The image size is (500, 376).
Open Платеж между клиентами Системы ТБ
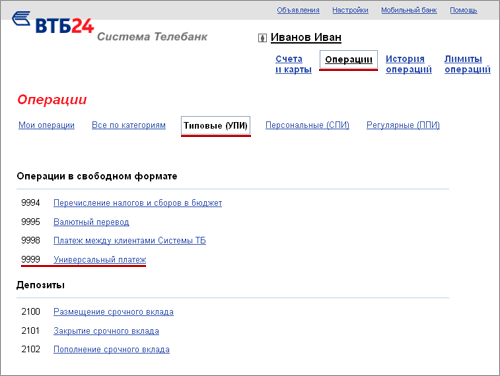(130, 240)
